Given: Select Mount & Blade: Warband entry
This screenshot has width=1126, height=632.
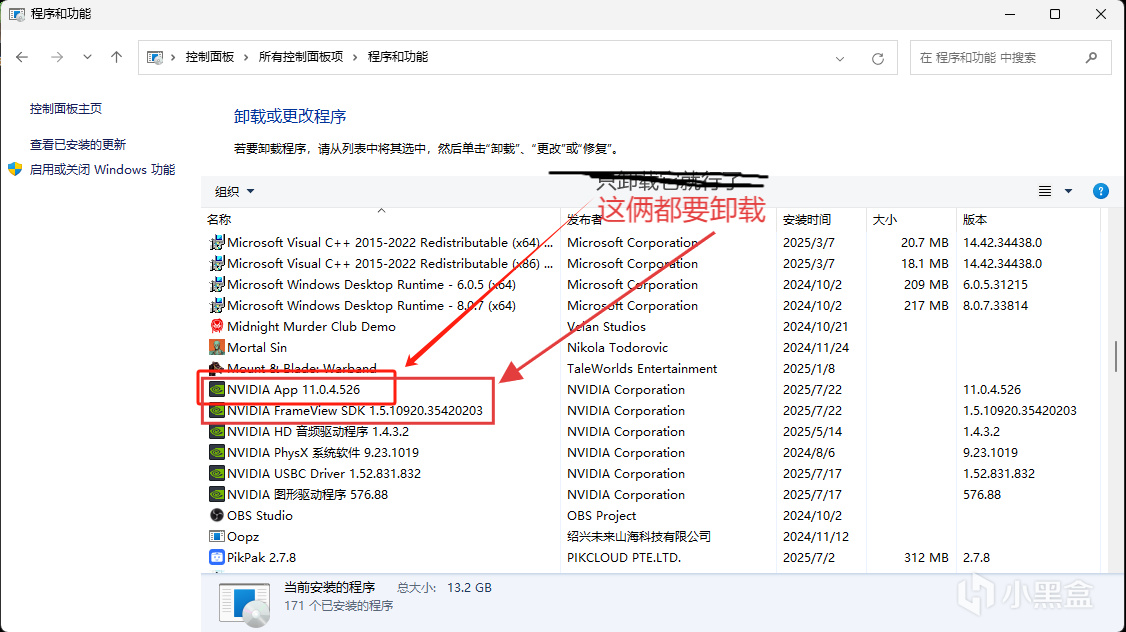Looking at the screenshot, I should coord(302,368).
